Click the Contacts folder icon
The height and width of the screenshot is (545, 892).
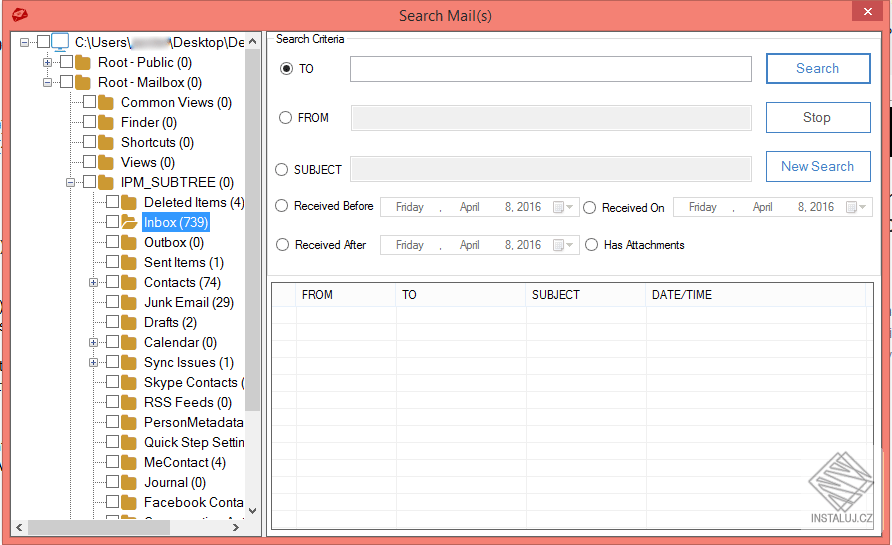tap(129, 282)
